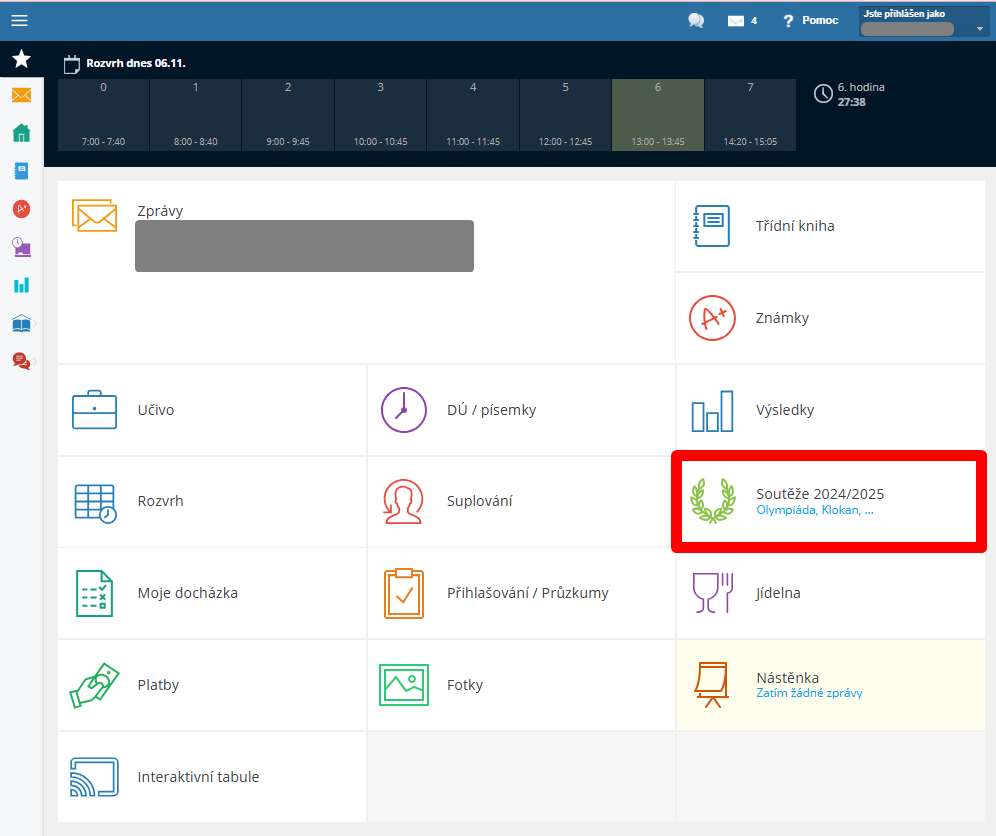The image size is (996, 836).
Task: Open the Výsledky results tile
Action: (831, 410)
